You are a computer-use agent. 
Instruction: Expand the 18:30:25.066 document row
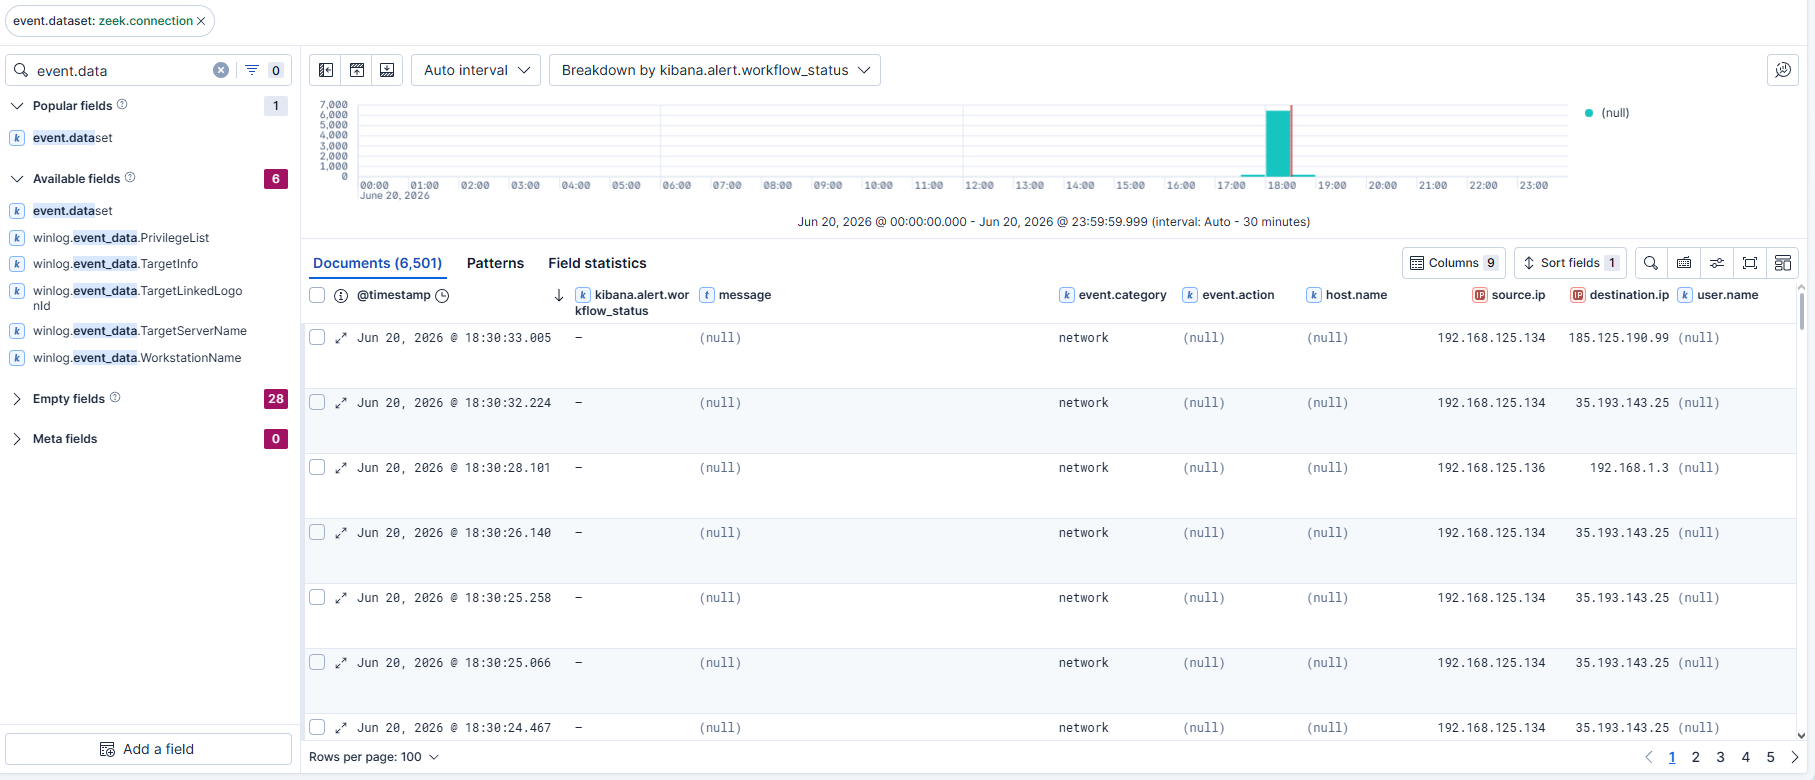(x=341, y=663)
